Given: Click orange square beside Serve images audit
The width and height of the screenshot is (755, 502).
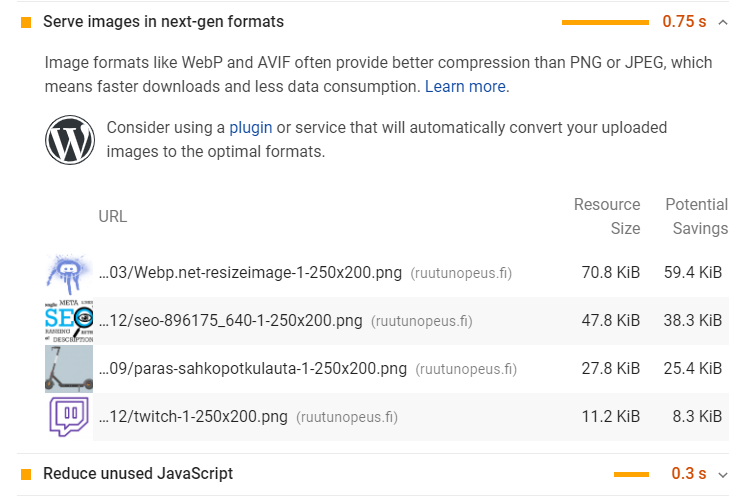Looking at the screenshot, I should tap(26, 22).
